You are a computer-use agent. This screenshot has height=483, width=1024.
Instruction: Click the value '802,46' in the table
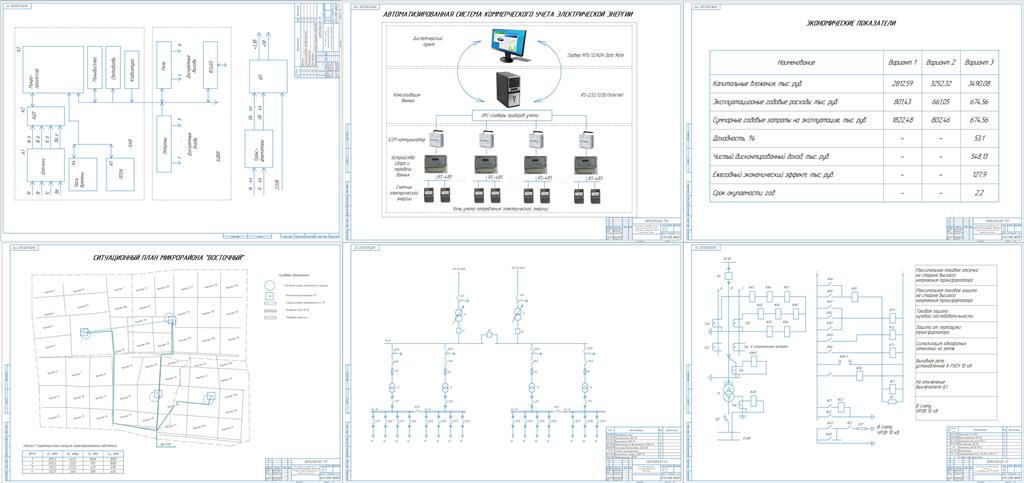[x=942, y=120]
